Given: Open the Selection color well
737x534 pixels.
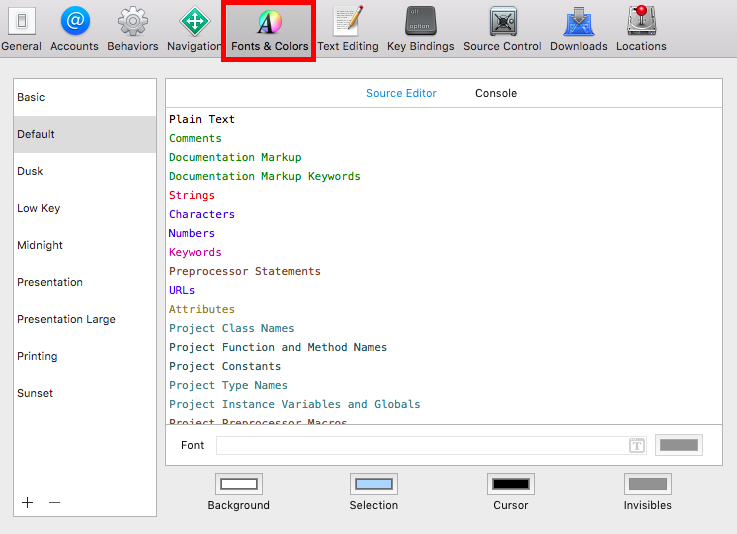Looking at the screenshot, I should tap(374, 484).
